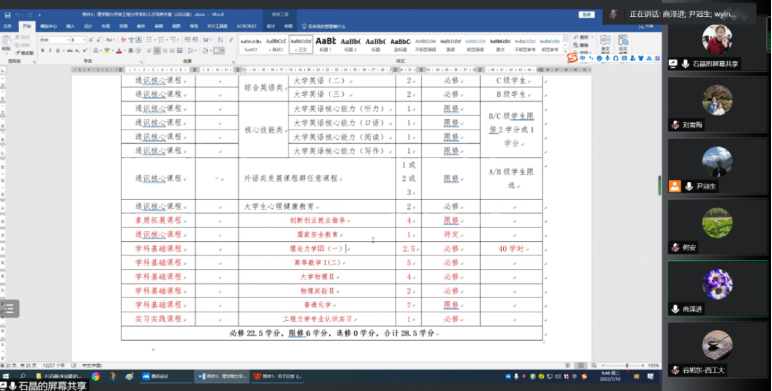Screen dimensions: 772x391
Task: Select the bullet list icon
Action: [149, 39]
